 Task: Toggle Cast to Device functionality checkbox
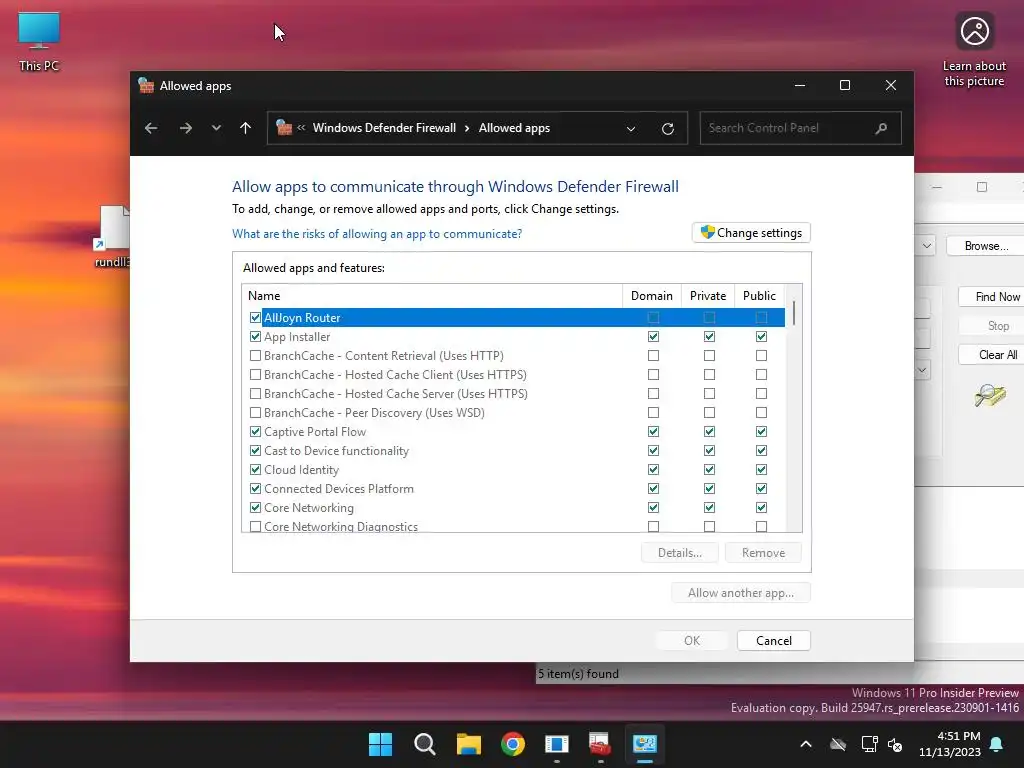tap(255, 451)
